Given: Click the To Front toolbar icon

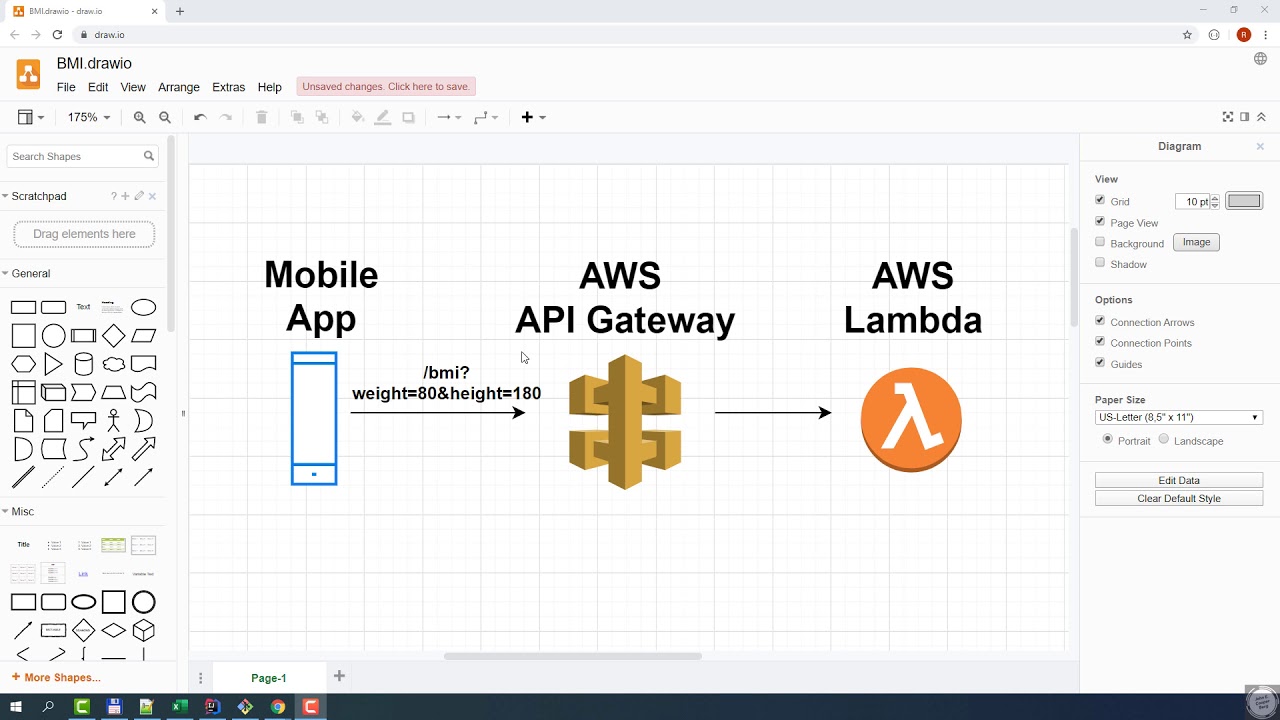Looking at the screenshot, I should 297,117.
